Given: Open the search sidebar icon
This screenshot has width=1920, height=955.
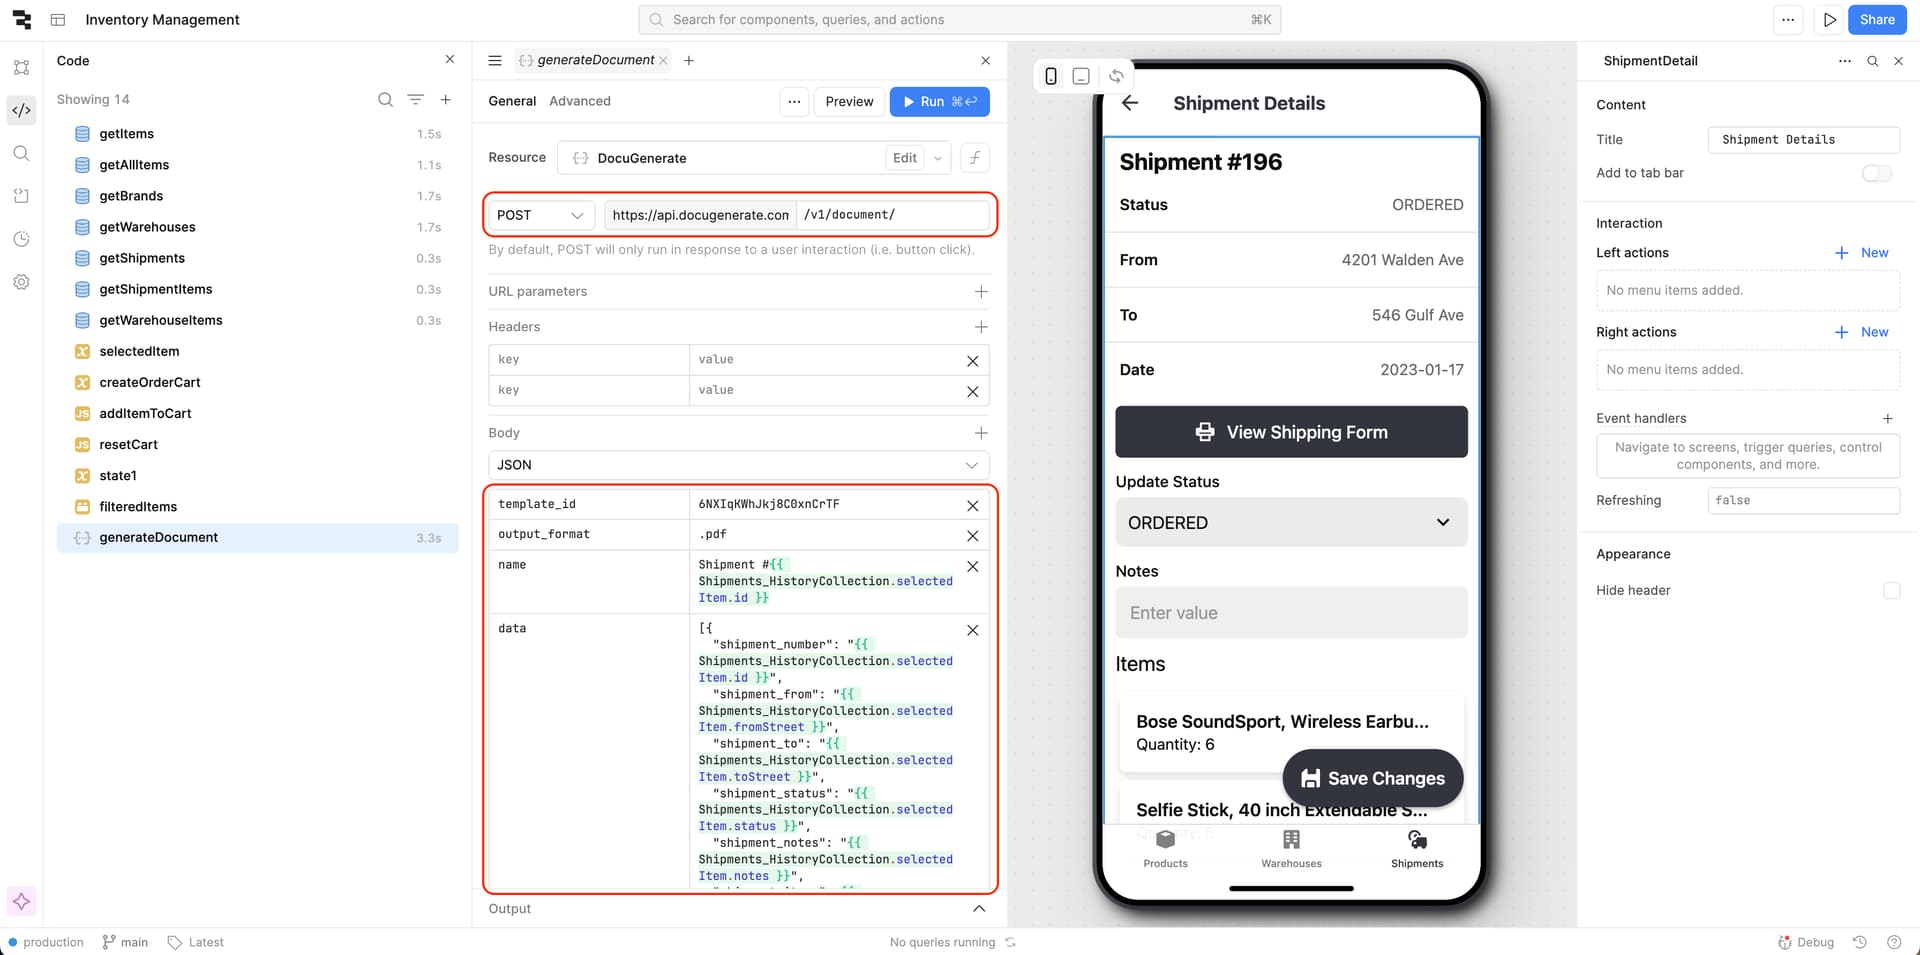Looking at the screenshot, I should tap(21, 153).
